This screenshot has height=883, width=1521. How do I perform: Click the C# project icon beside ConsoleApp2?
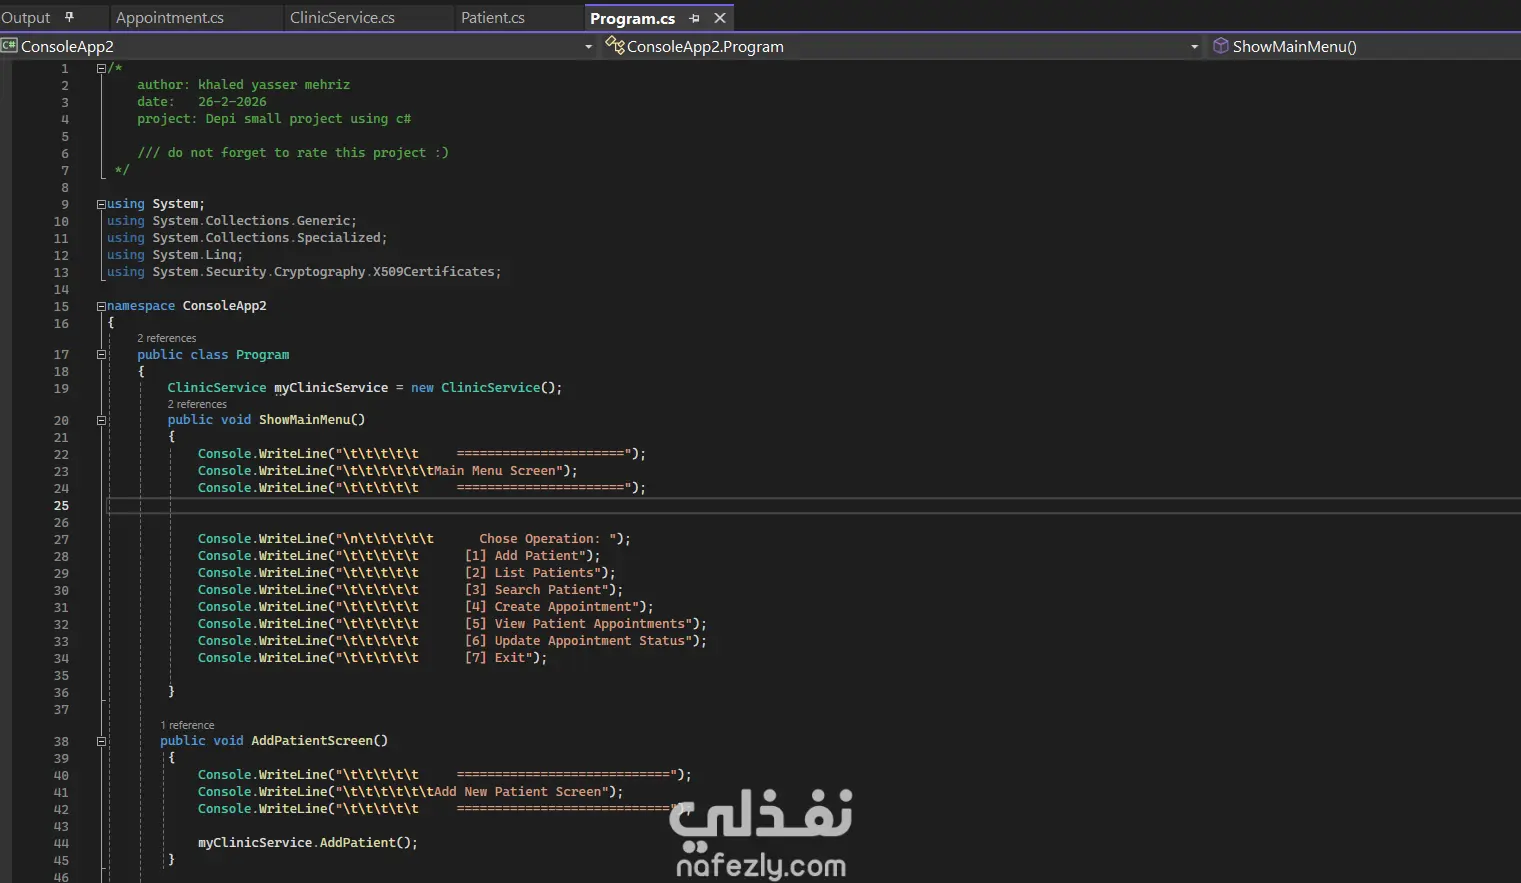coord(10,46)
